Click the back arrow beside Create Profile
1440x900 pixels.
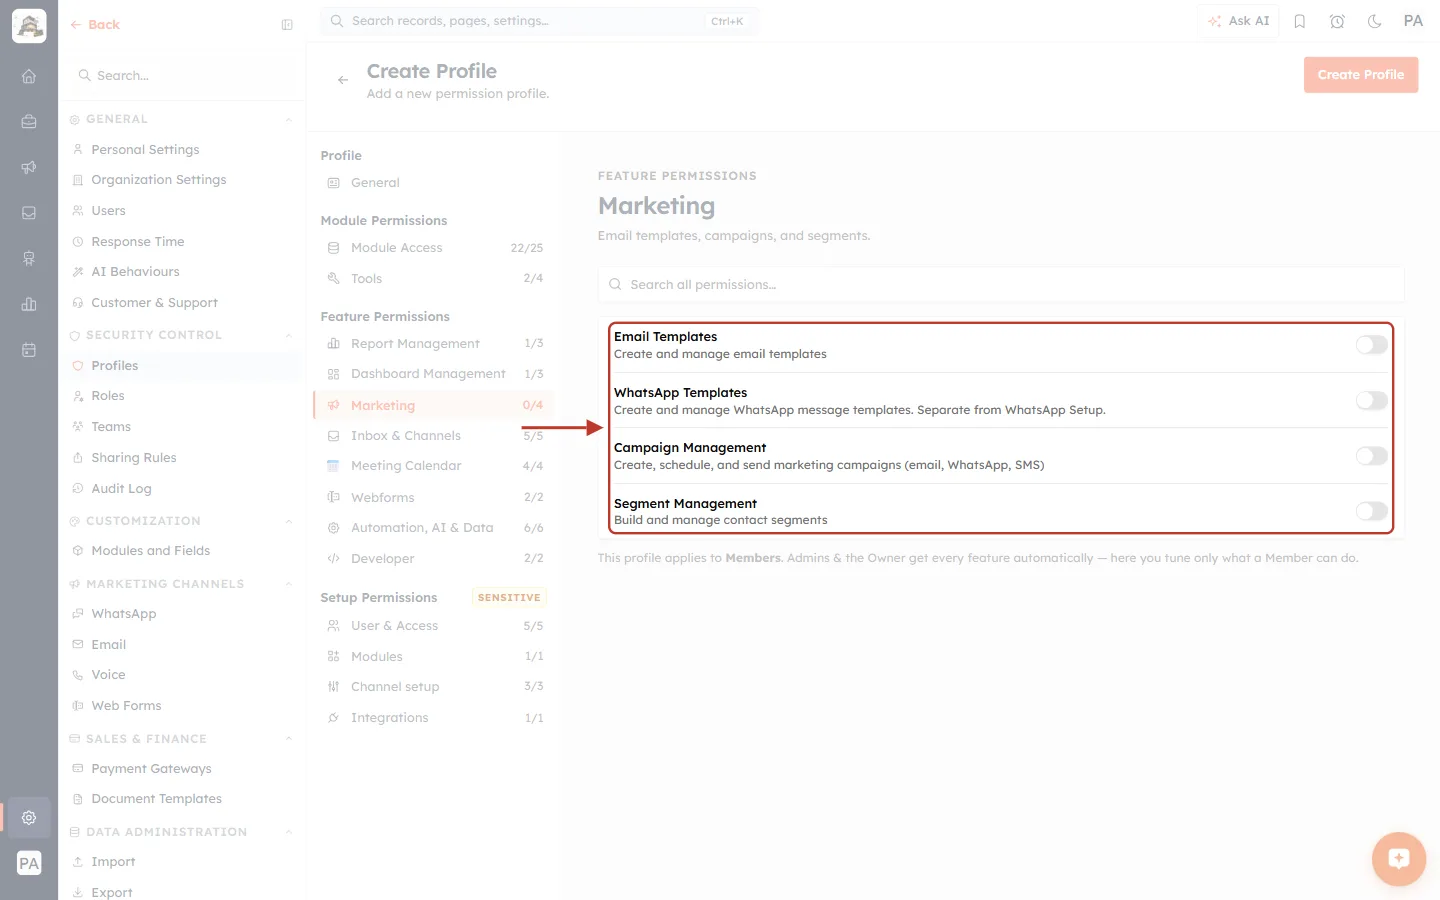coord(343,80)
